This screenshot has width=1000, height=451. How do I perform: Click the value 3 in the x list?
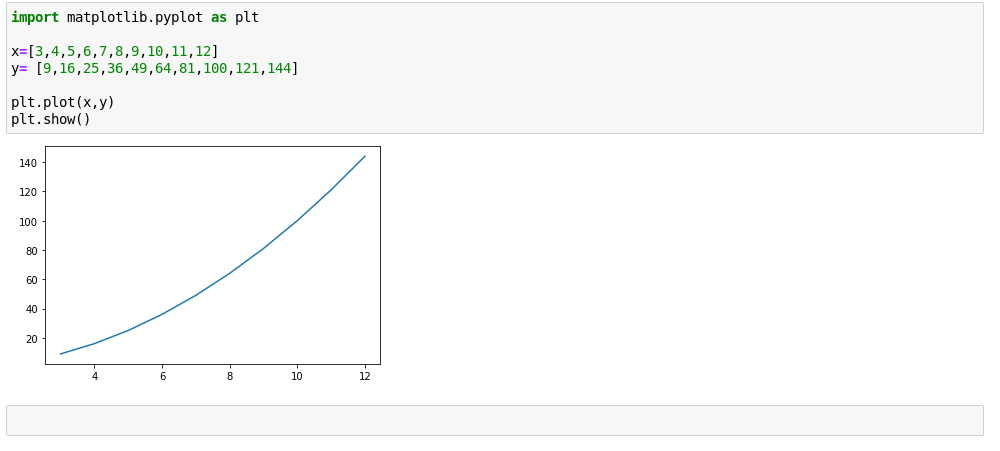point(39,51)
